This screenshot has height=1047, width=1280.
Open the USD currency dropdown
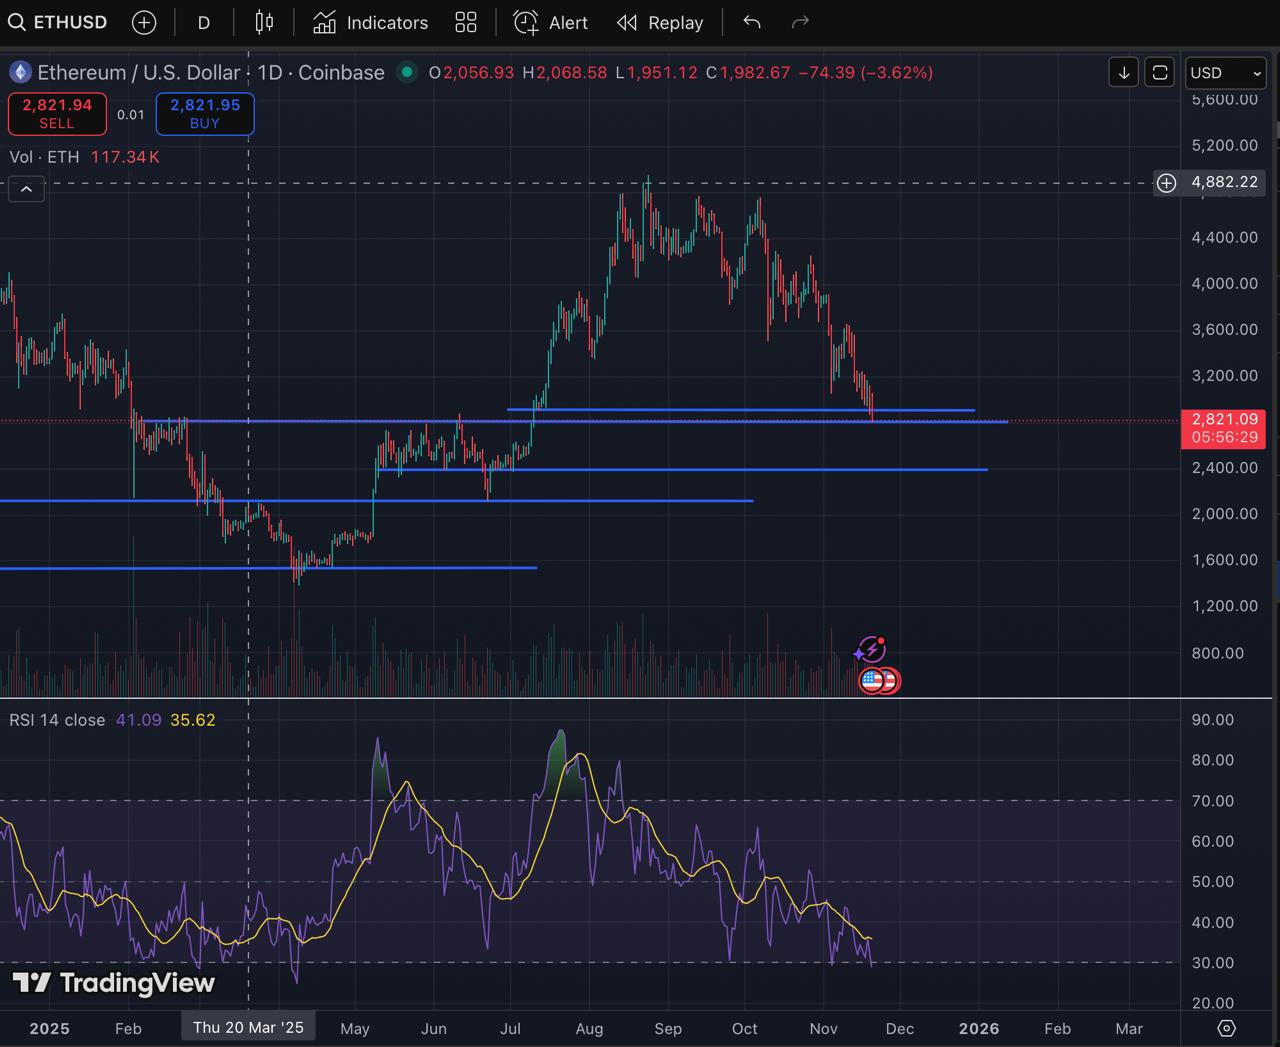click(1225, 73)
